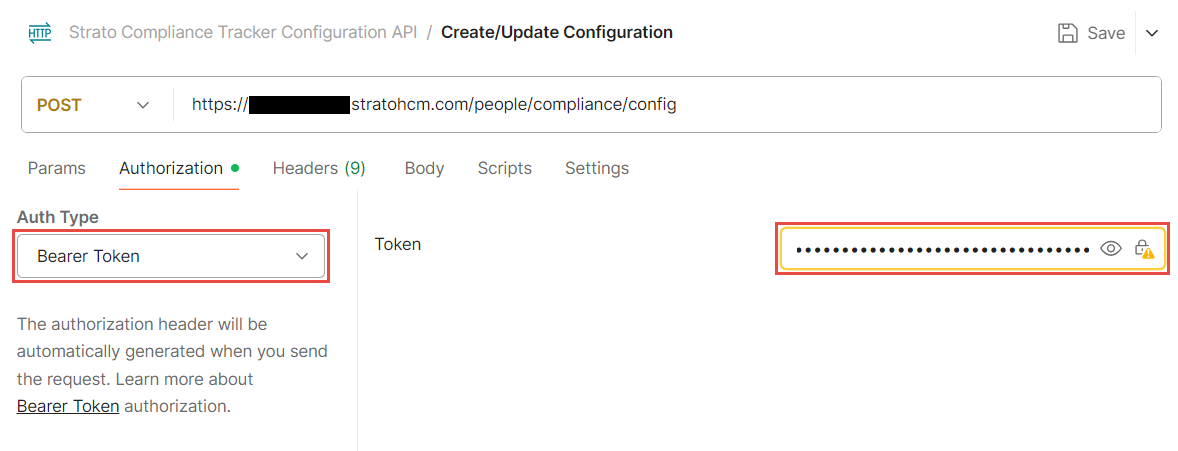This screenshot has width=1178, height=451.
Task: Click the green dot on Authorization tab
Action: (x=235, y=167)
